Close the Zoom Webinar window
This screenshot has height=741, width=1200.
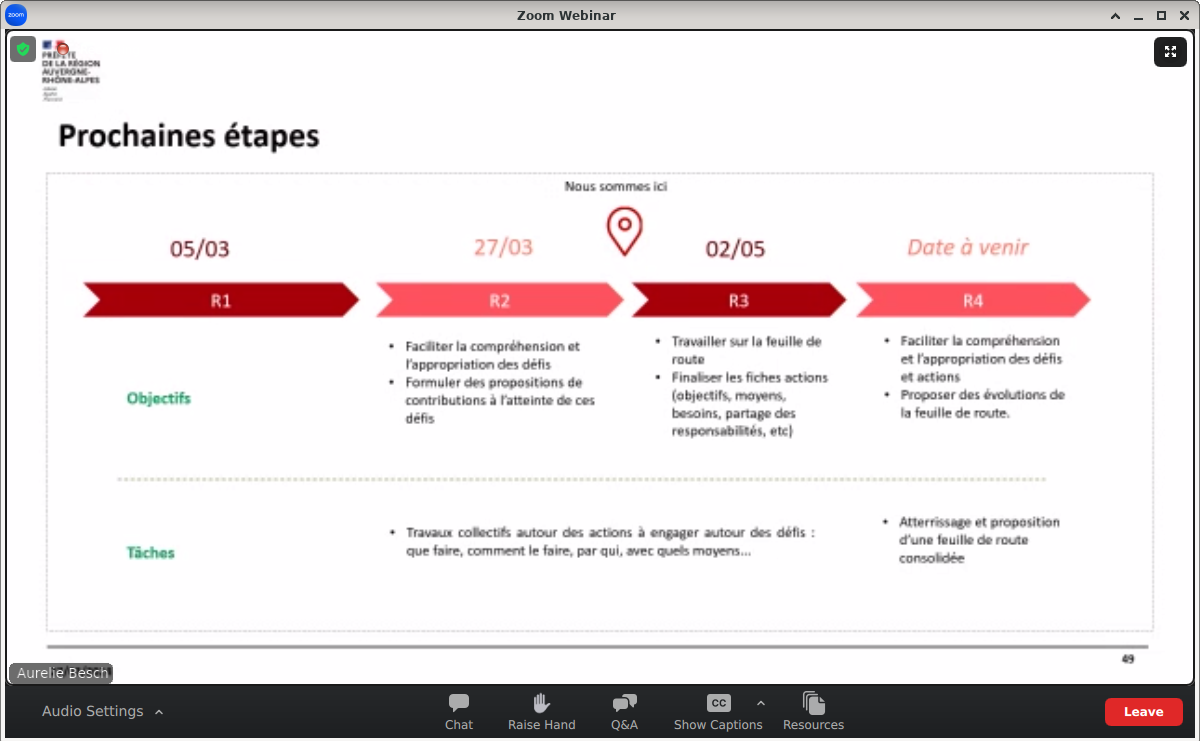coord(1182,15)
